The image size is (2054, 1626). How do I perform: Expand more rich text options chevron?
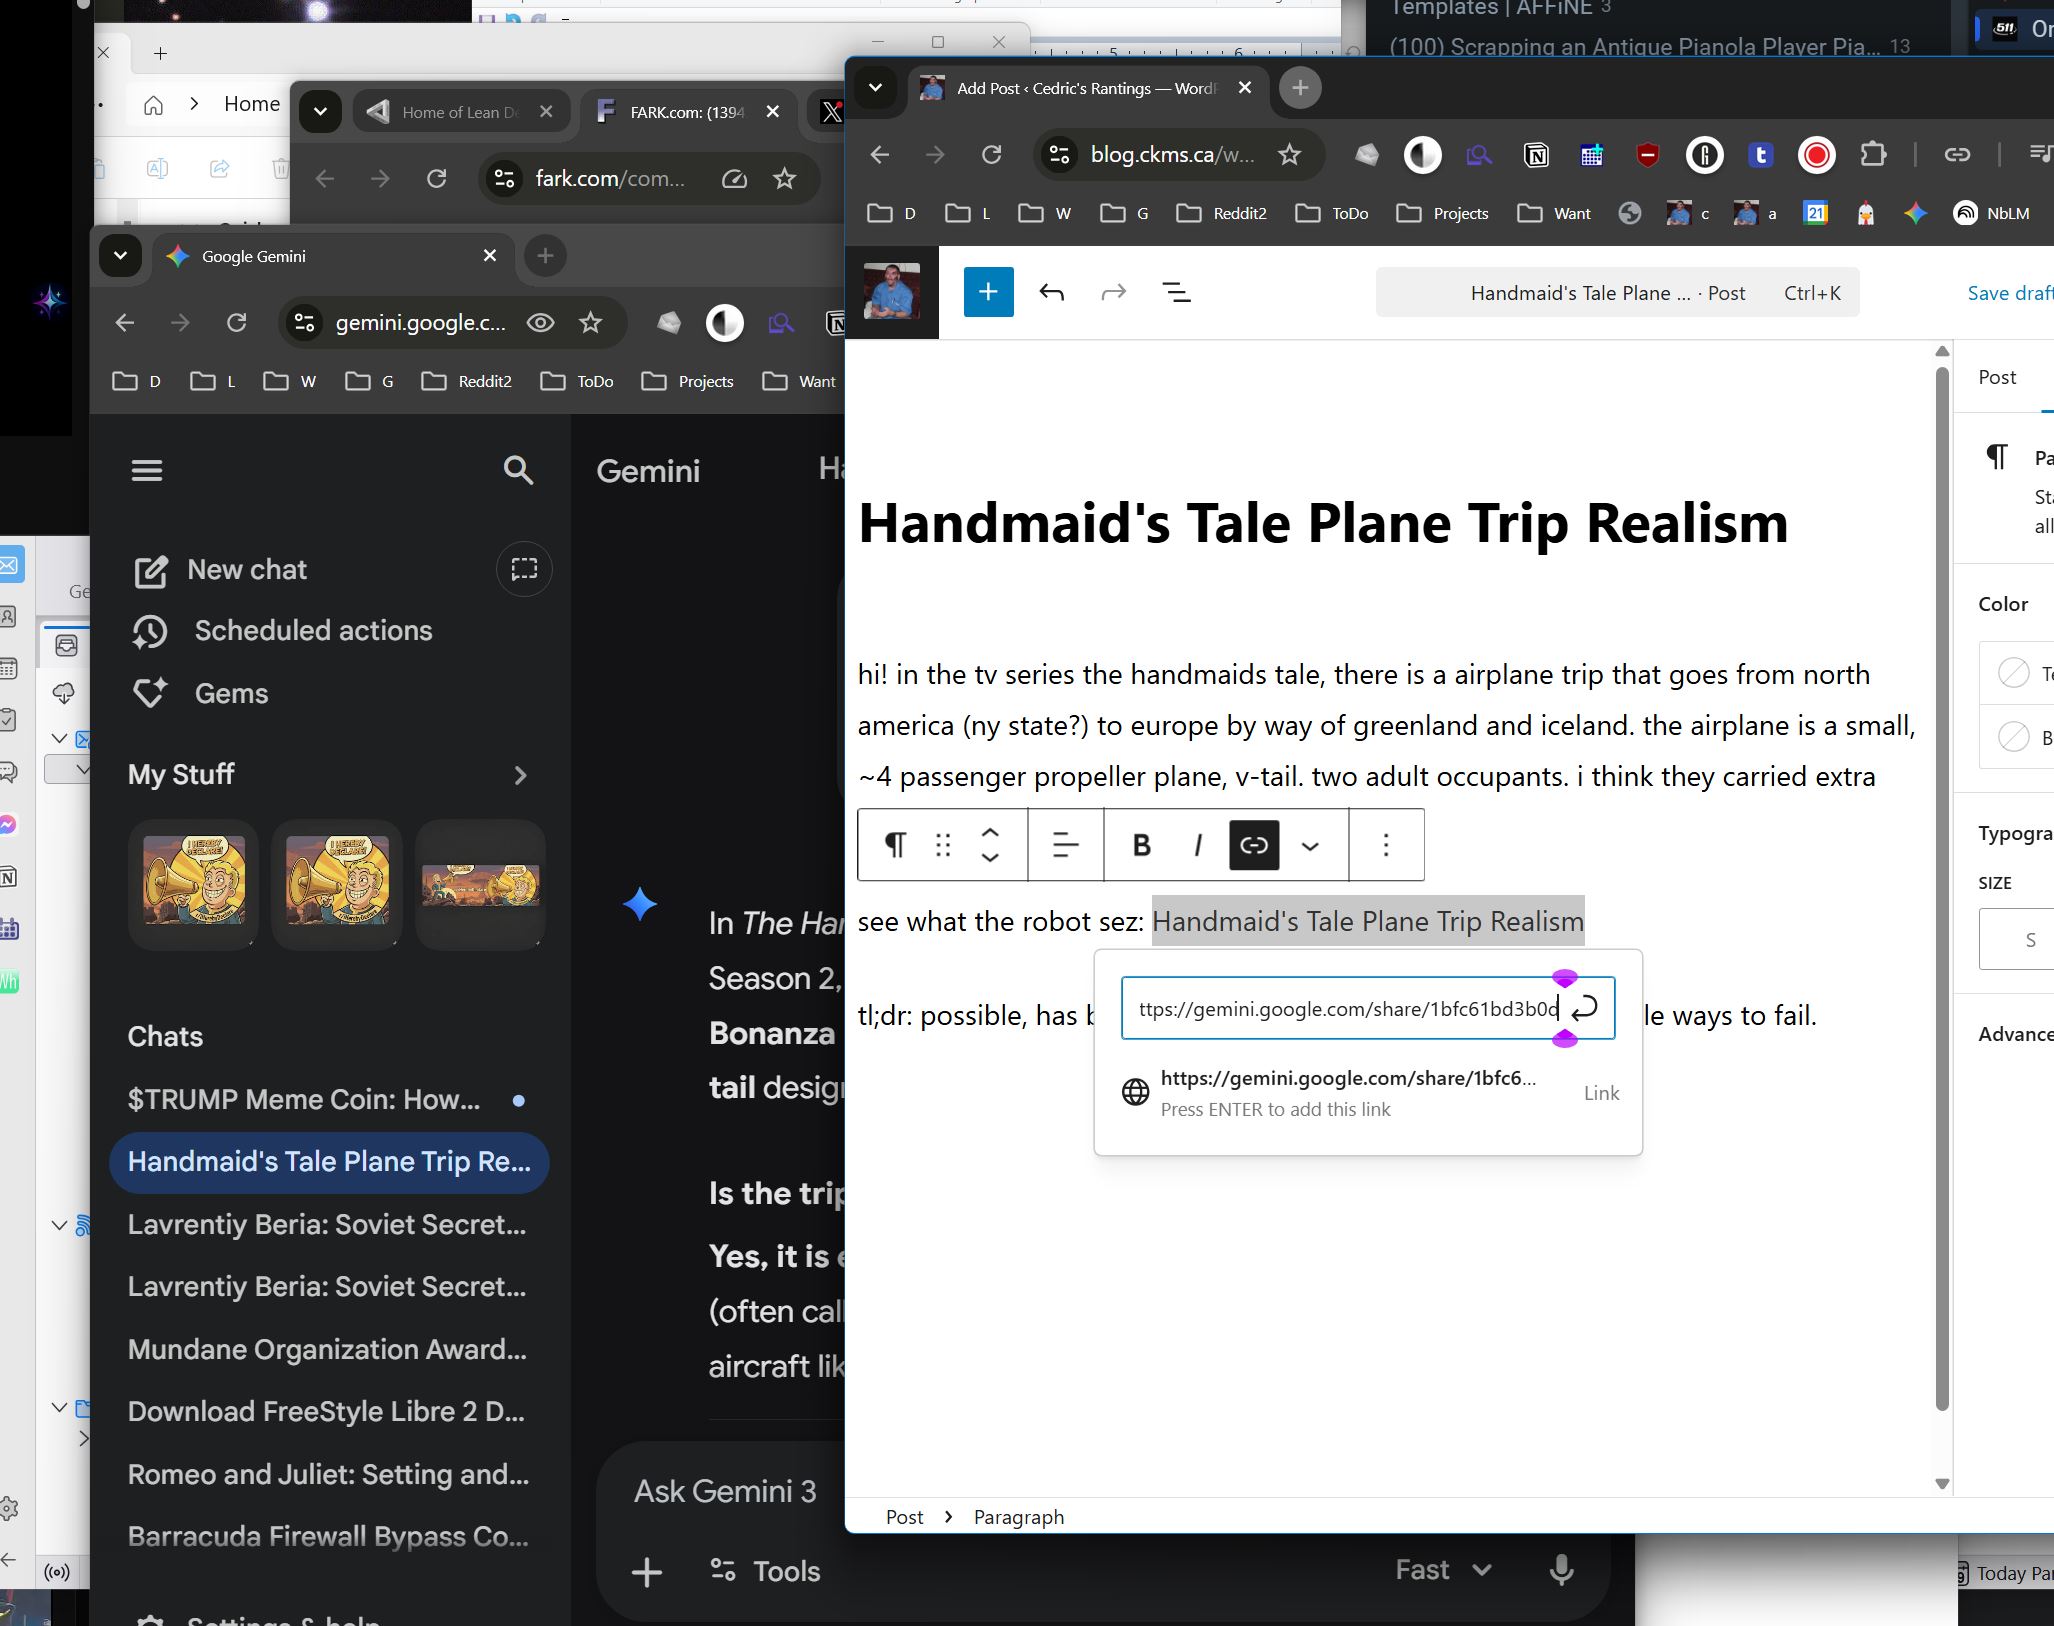(x=1309, y=846)
